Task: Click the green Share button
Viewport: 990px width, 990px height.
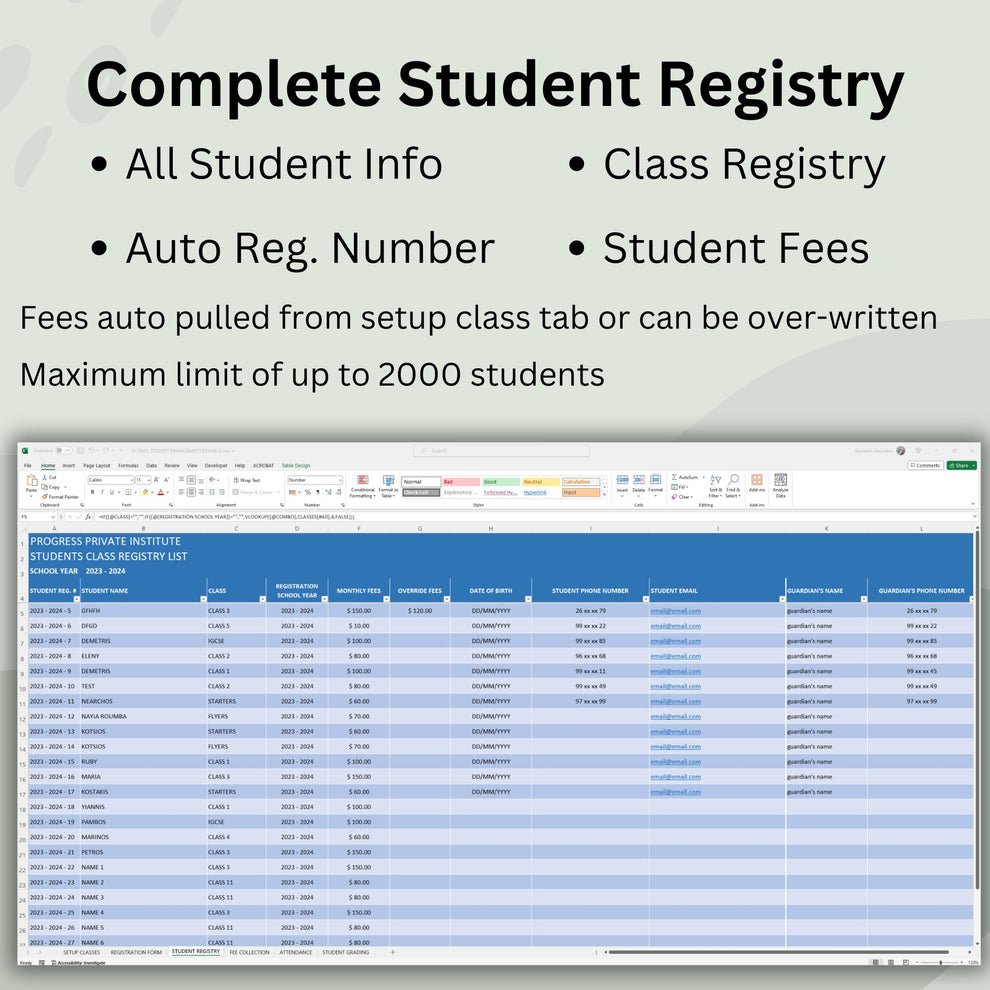Action: [x=962, y=465]
